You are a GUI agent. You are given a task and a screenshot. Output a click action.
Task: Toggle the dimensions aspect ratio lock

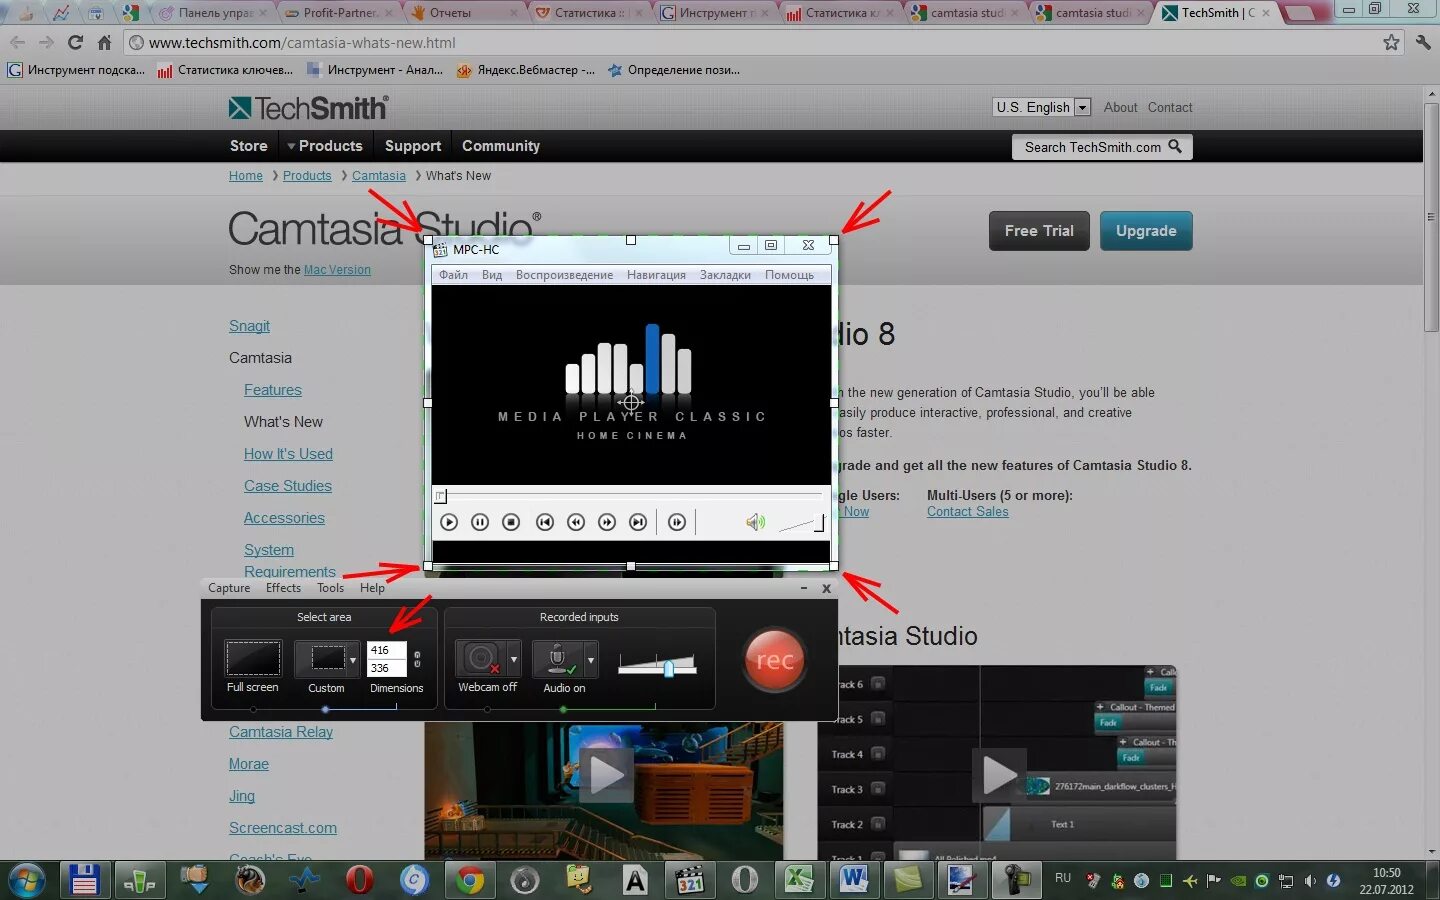[x=417, y=659]
